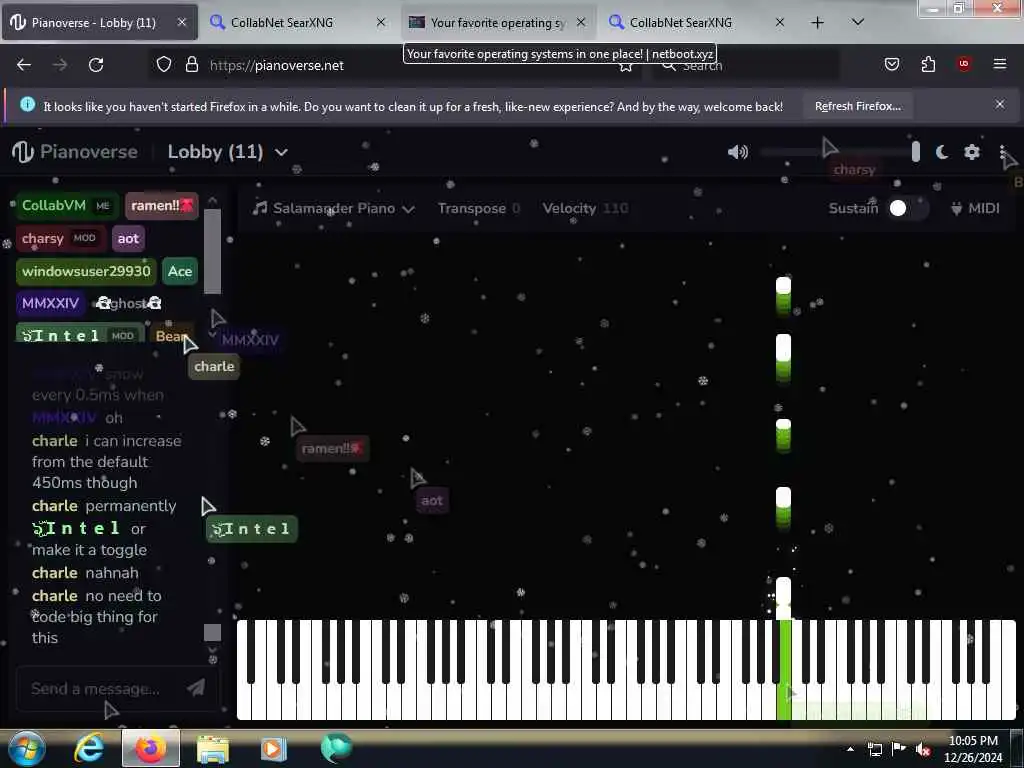Image resolution: width=1024 pixels, height=768 pixels.
Task: Dismiss the Firefox refresh notification
Action: point(1000,104)
